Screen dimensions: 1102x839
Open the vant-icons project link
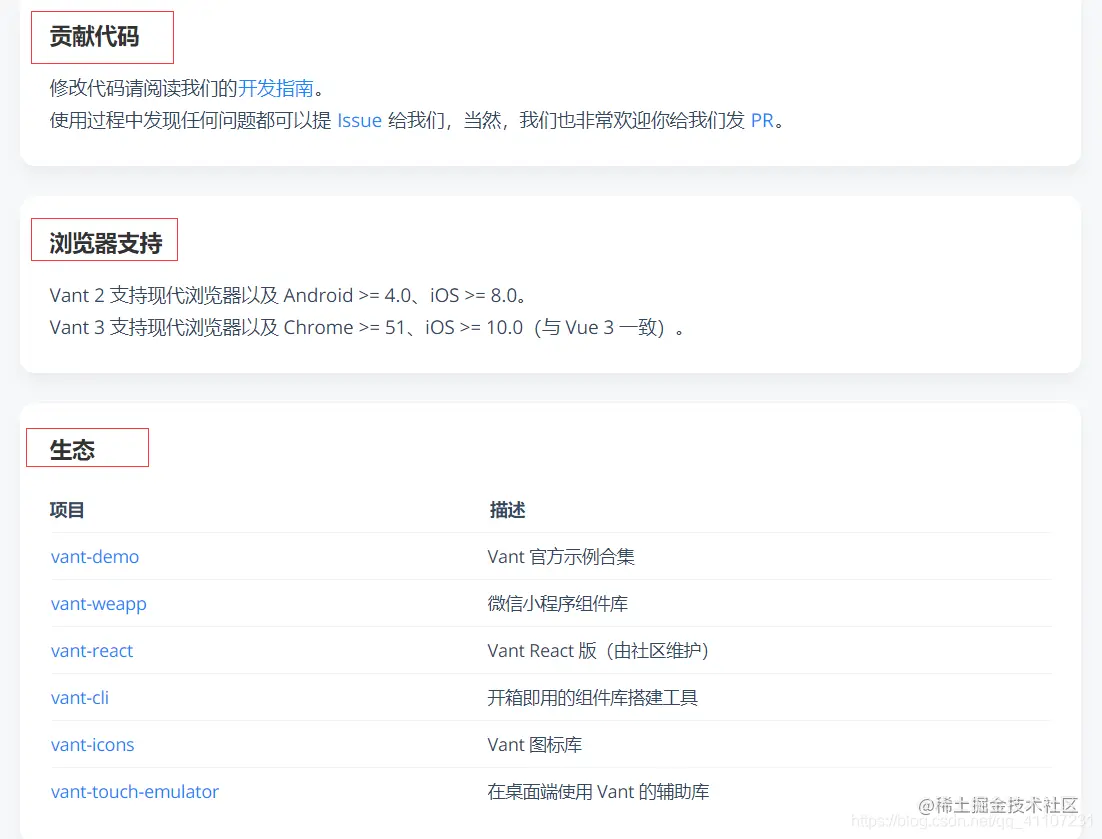click(x=92, y=745)
